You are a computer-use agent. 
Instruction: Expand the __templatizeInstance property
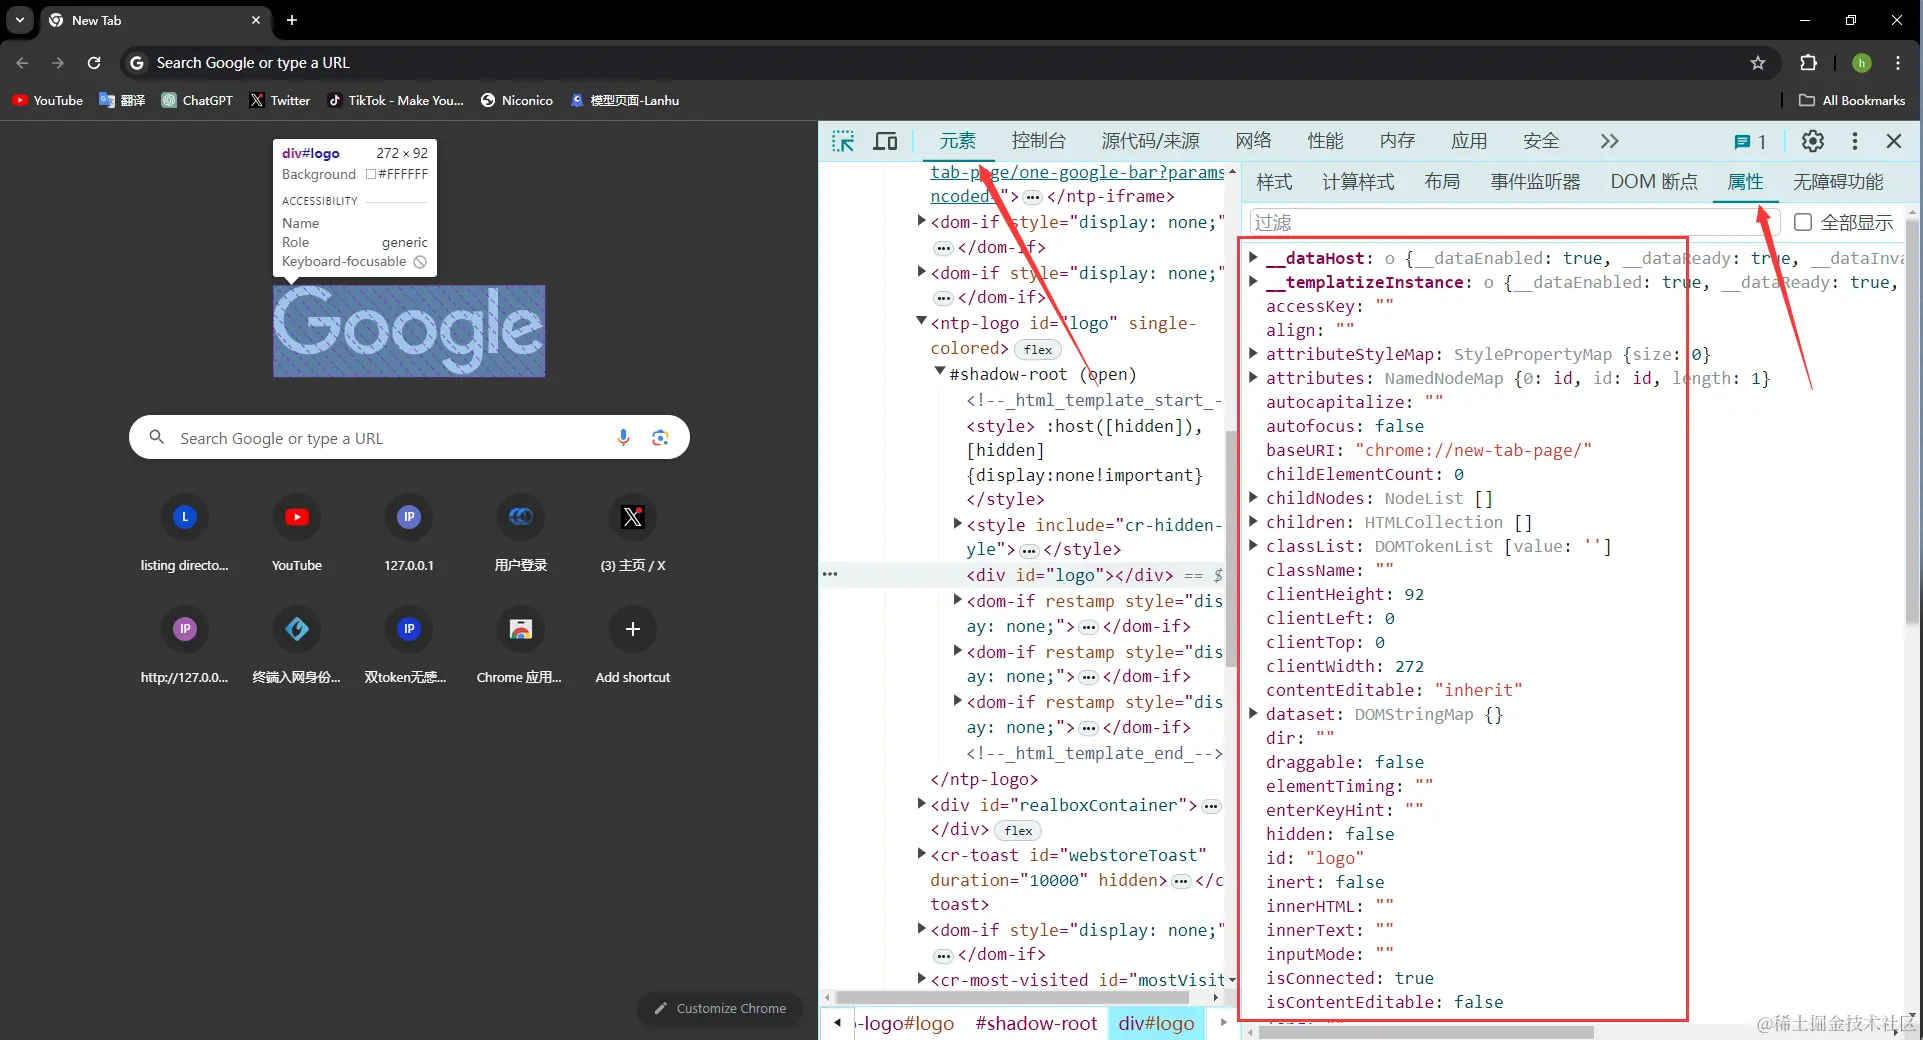pos(1253,282)
